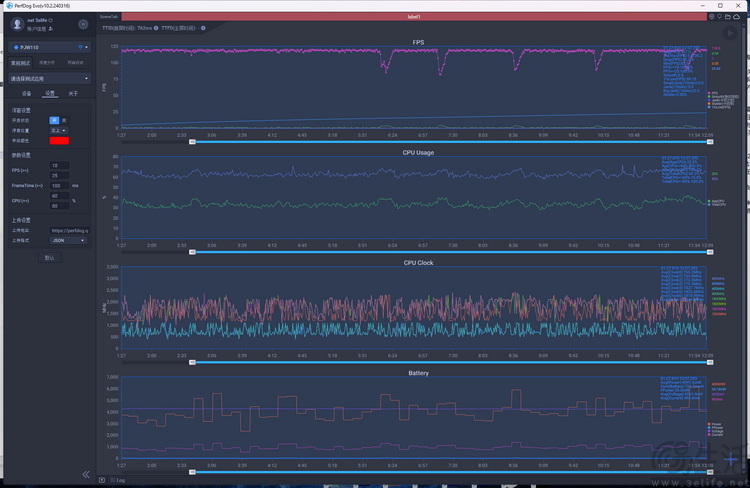Click the CPU lower threshold field showing 60

59,196
